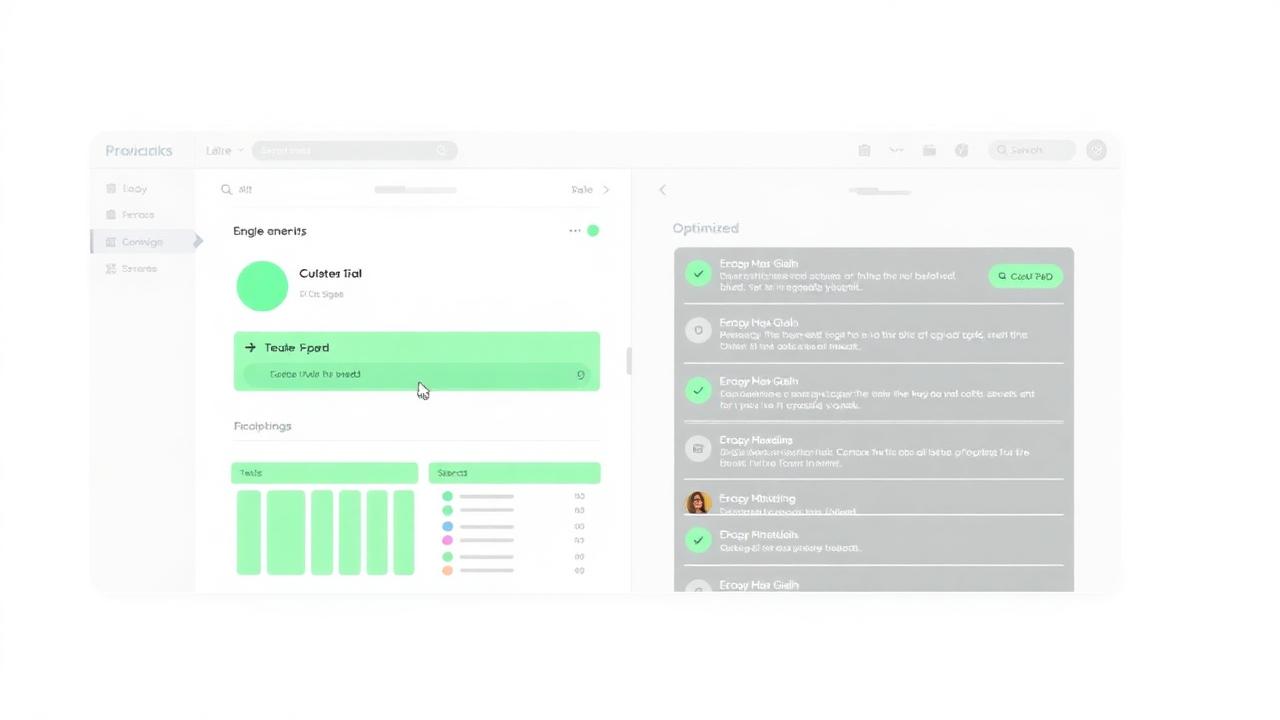Click the large green circle avatar
Image resolution: width=1280 pixels, height=720 pixels.
point(262,286)
